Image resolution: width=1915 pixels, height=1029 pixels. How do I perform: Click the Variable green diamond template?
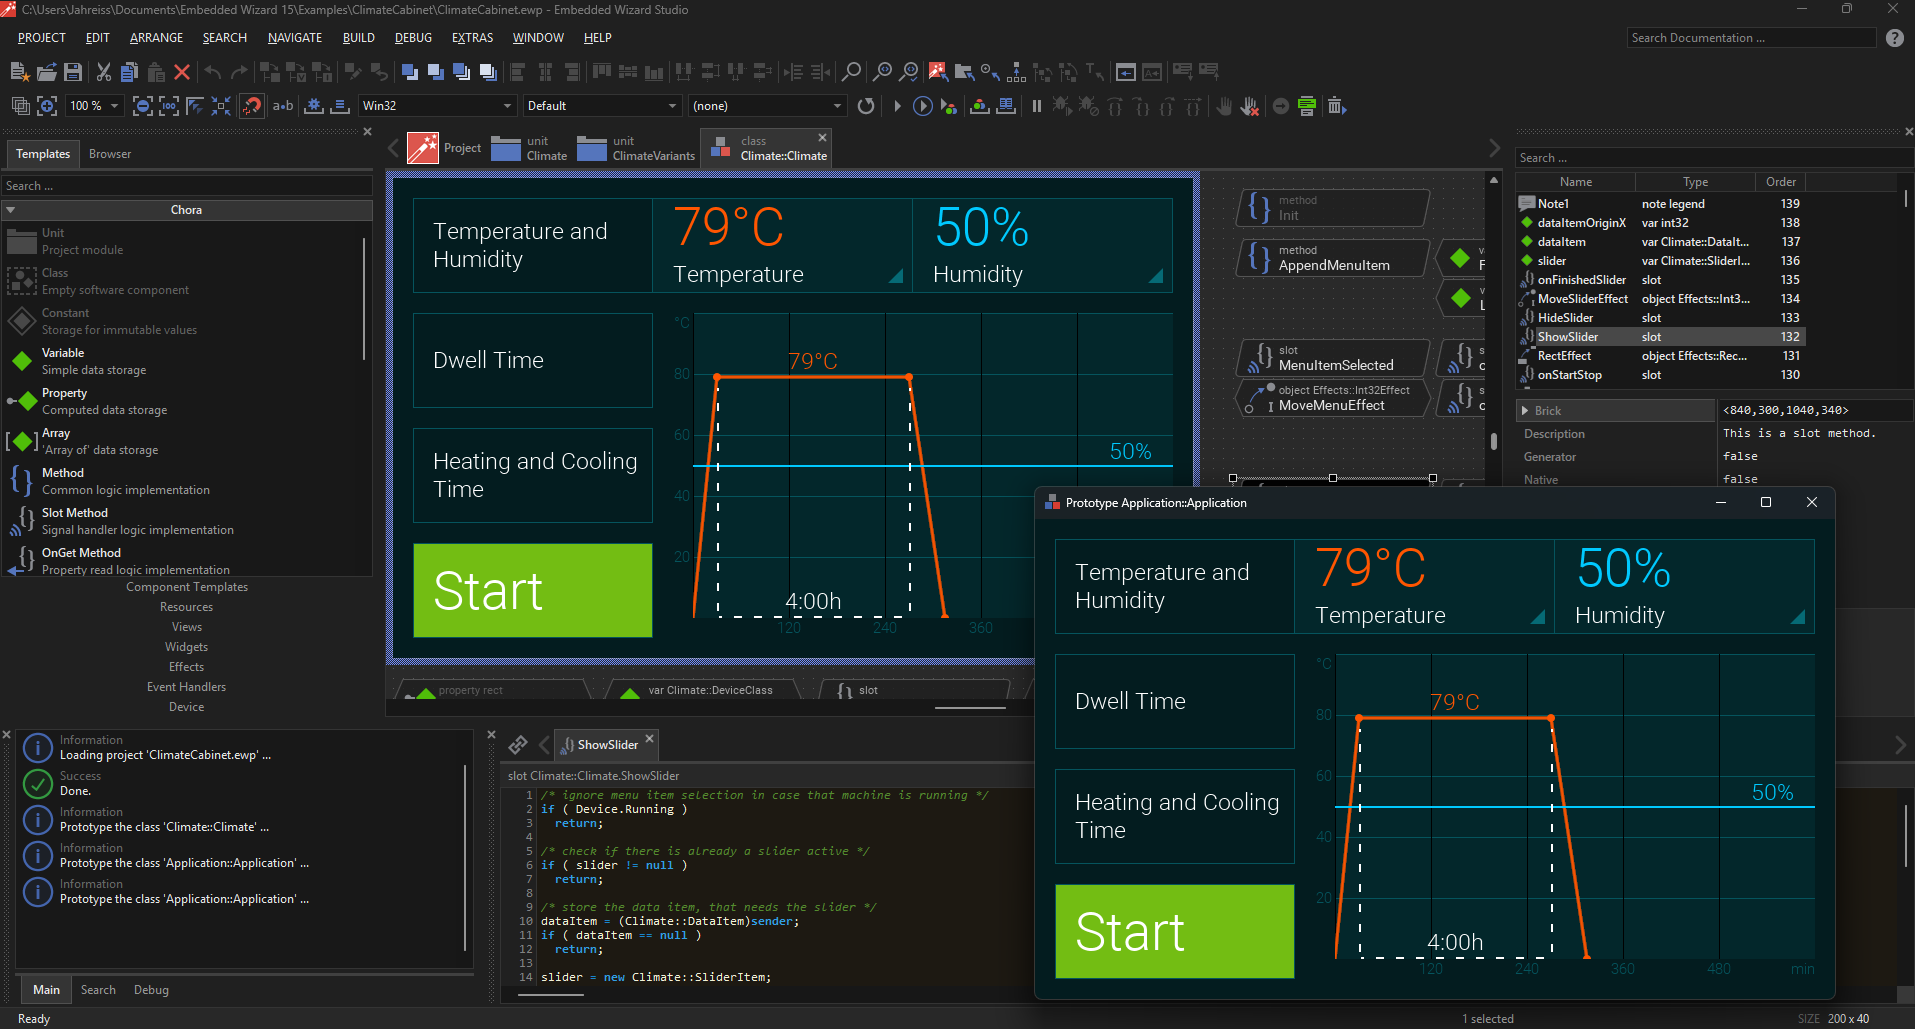pos(22,361)
